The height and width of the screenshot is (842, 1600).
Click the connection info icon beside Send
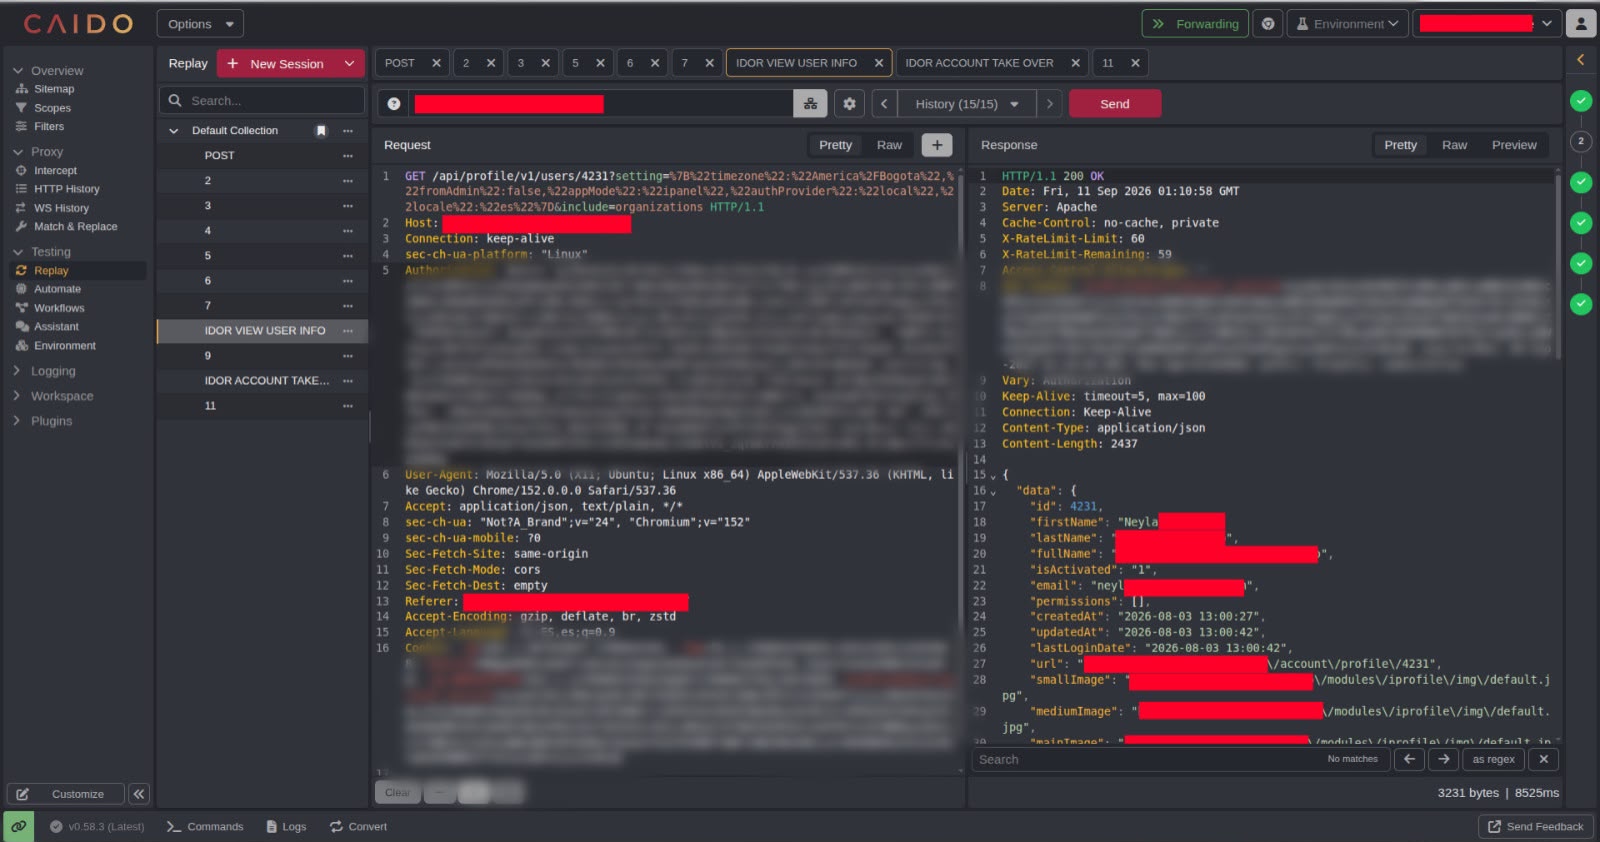[x=394, y=104]
